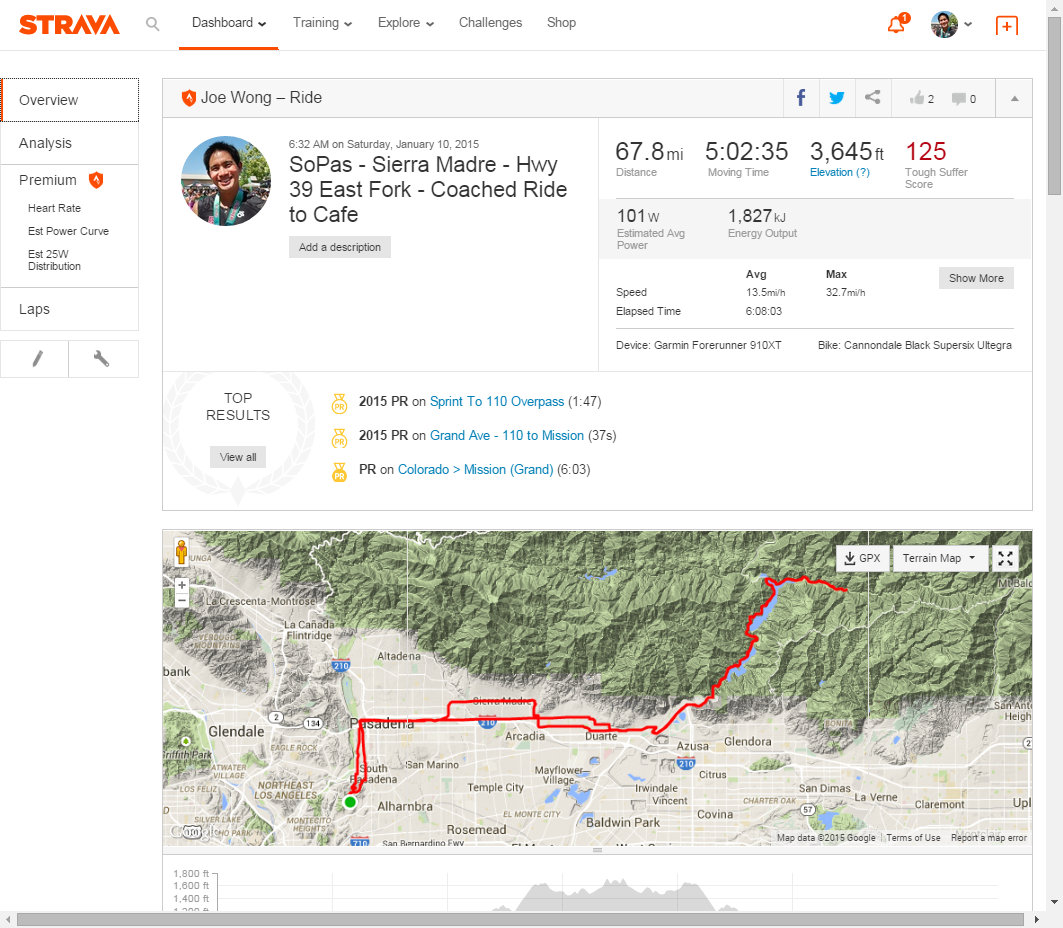
Task: Zoom in the map with plus
Action: tap(181, 584)
